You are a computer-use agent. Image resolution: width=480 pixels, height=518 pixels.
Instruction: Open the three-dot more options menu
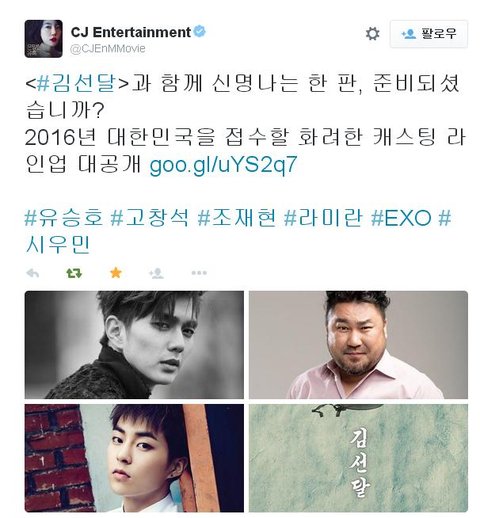pyautogui.click(x=199, y=273)
